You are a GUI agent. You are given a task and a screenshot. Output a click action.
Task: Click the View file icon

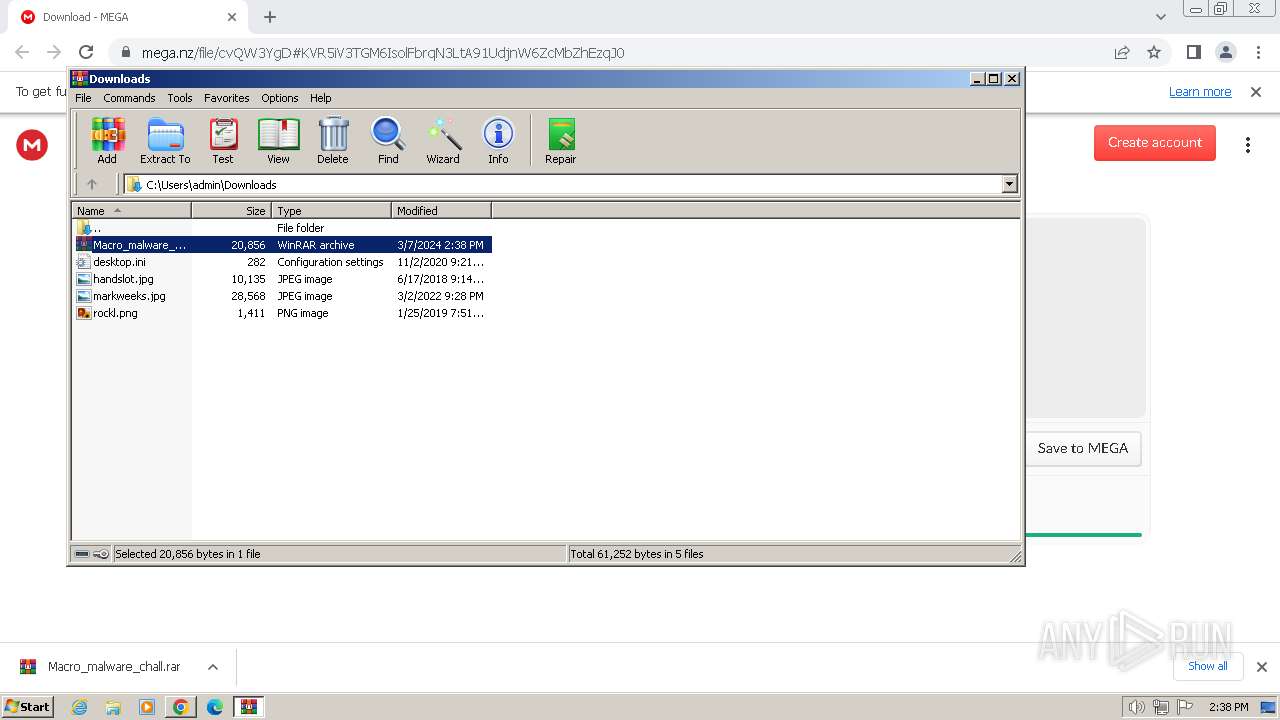coord(278,140)
